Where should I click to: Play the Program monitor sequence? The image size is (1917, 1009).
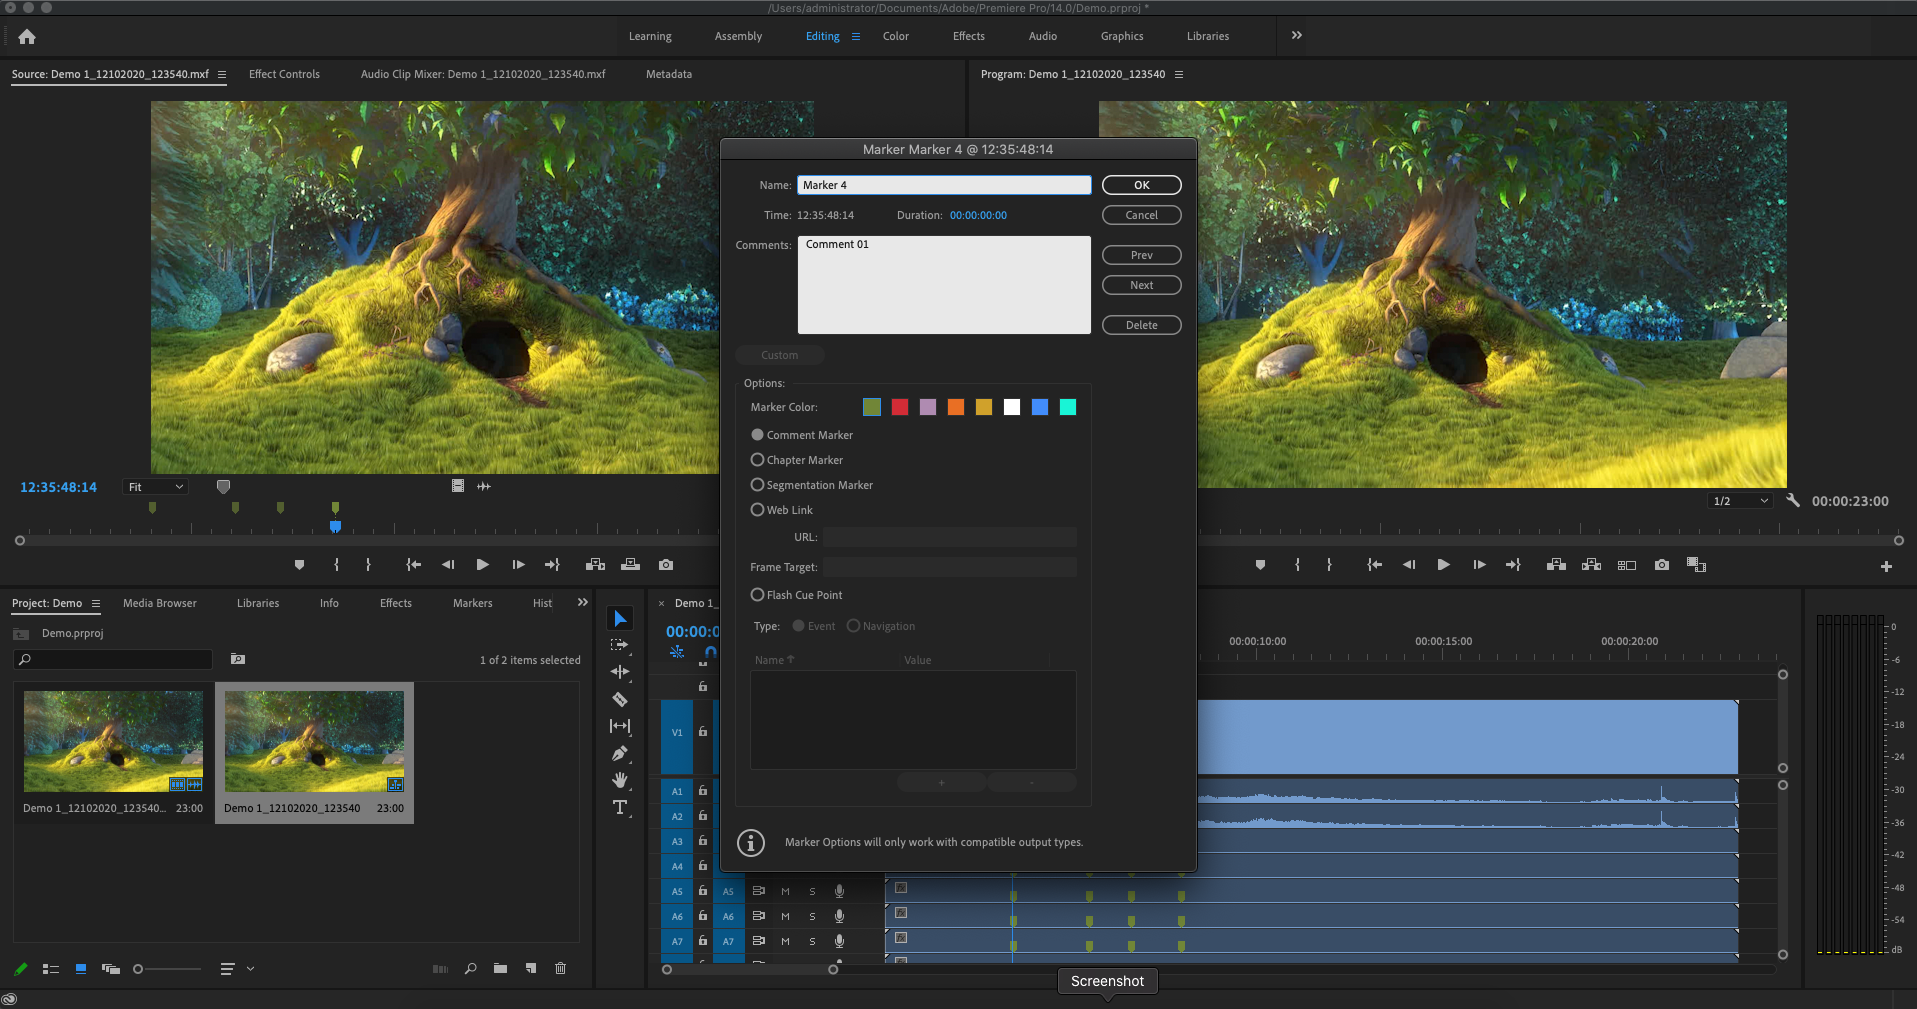pos(1444,565)
